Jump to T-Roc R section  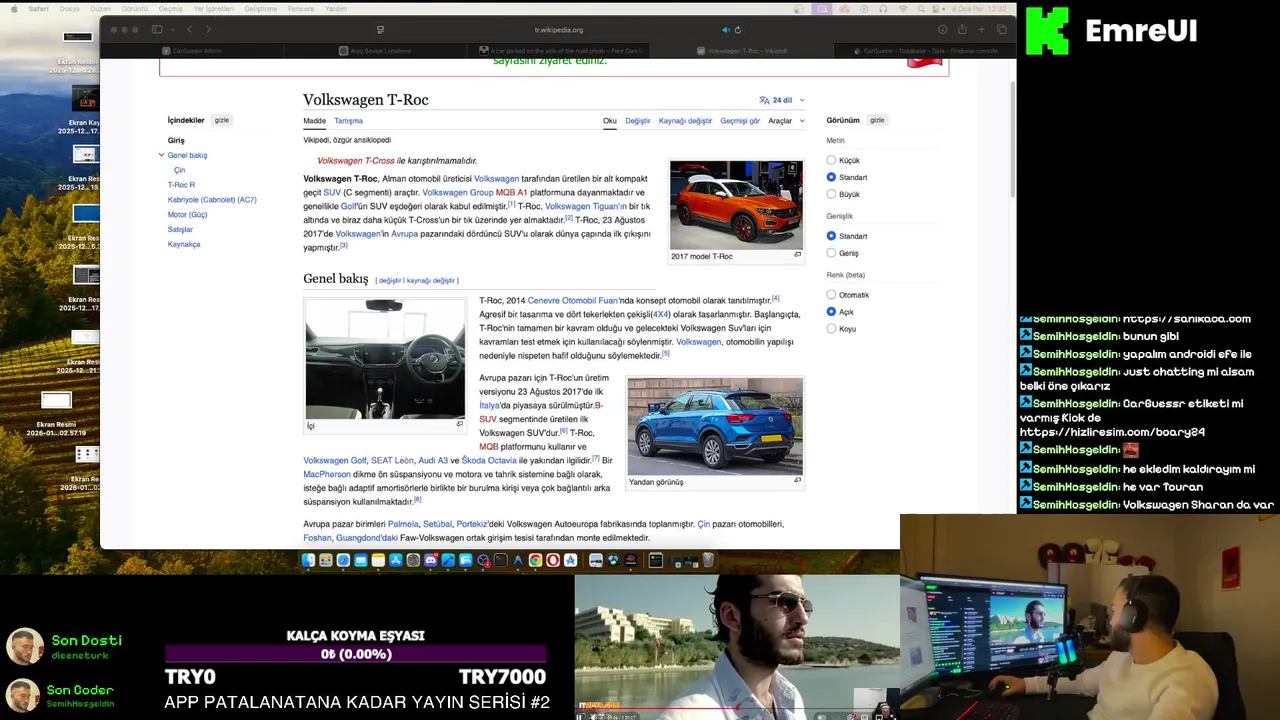coord(181,185)
